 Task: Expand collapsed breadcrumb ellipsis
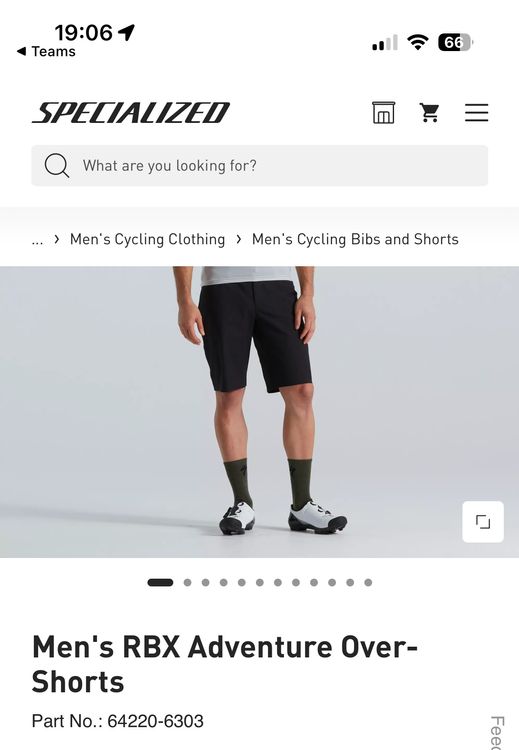(x=37, y=240)
